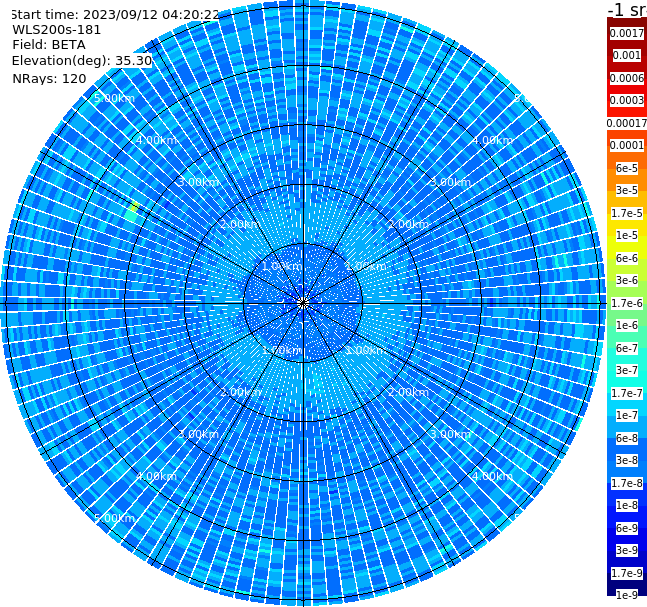Viewport: 647px width, 607px height.
Task: Select the Elevation(deg): 35.30 text
Action: 82,61
